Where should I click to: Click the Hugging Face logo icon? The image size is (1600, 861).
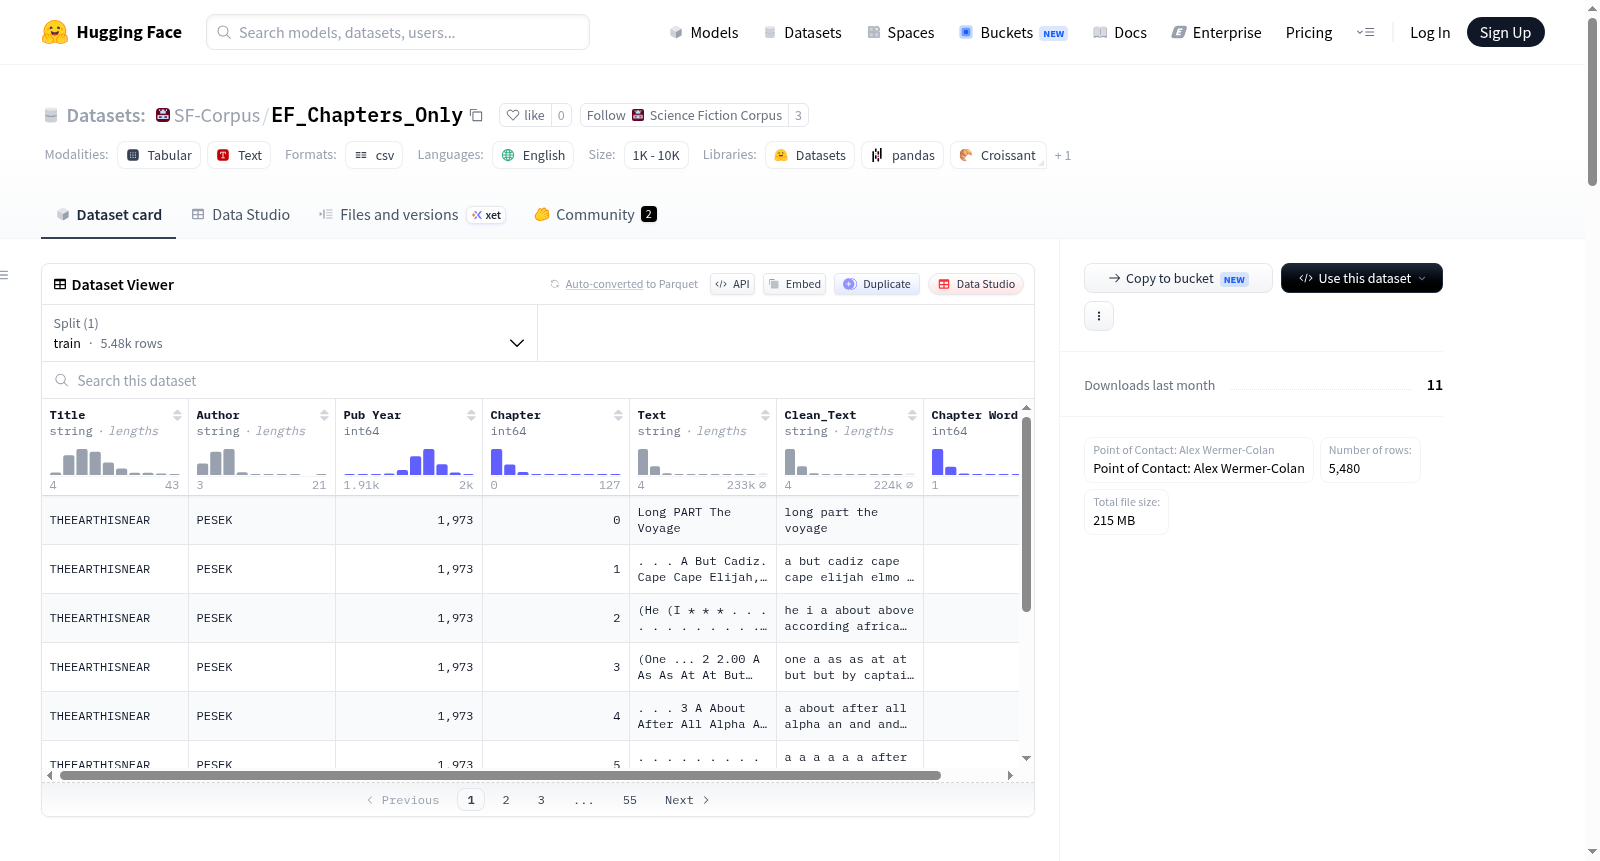coord(55,32)
